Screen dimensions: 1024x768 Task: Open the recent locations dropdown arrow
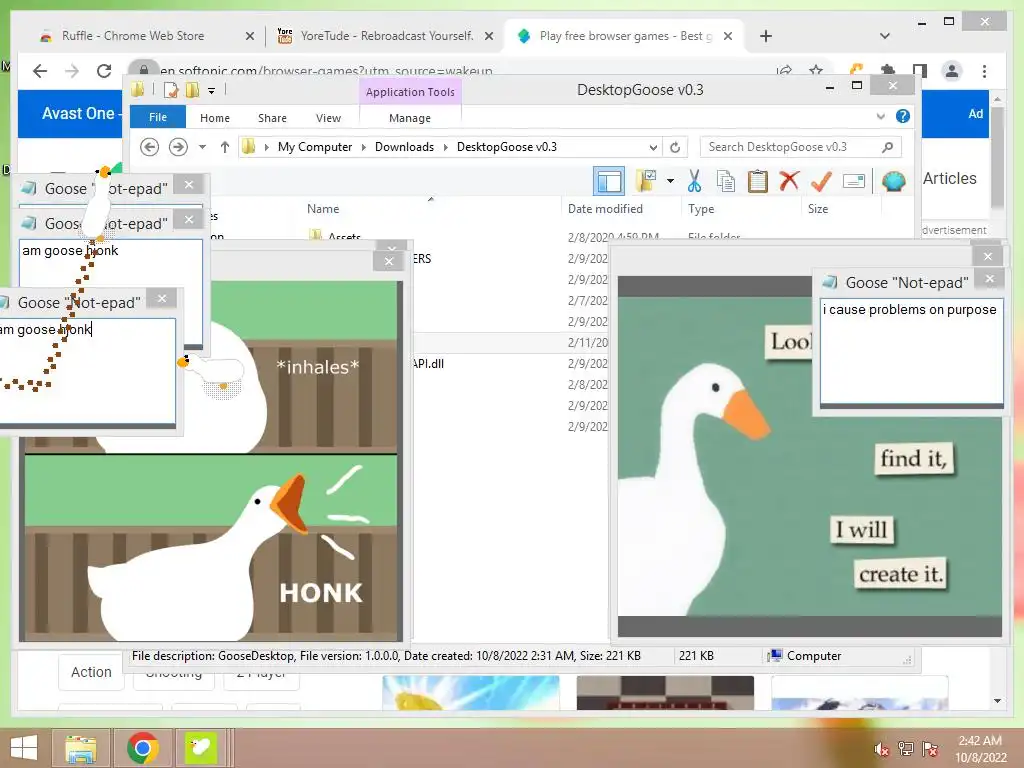point(202,147)
